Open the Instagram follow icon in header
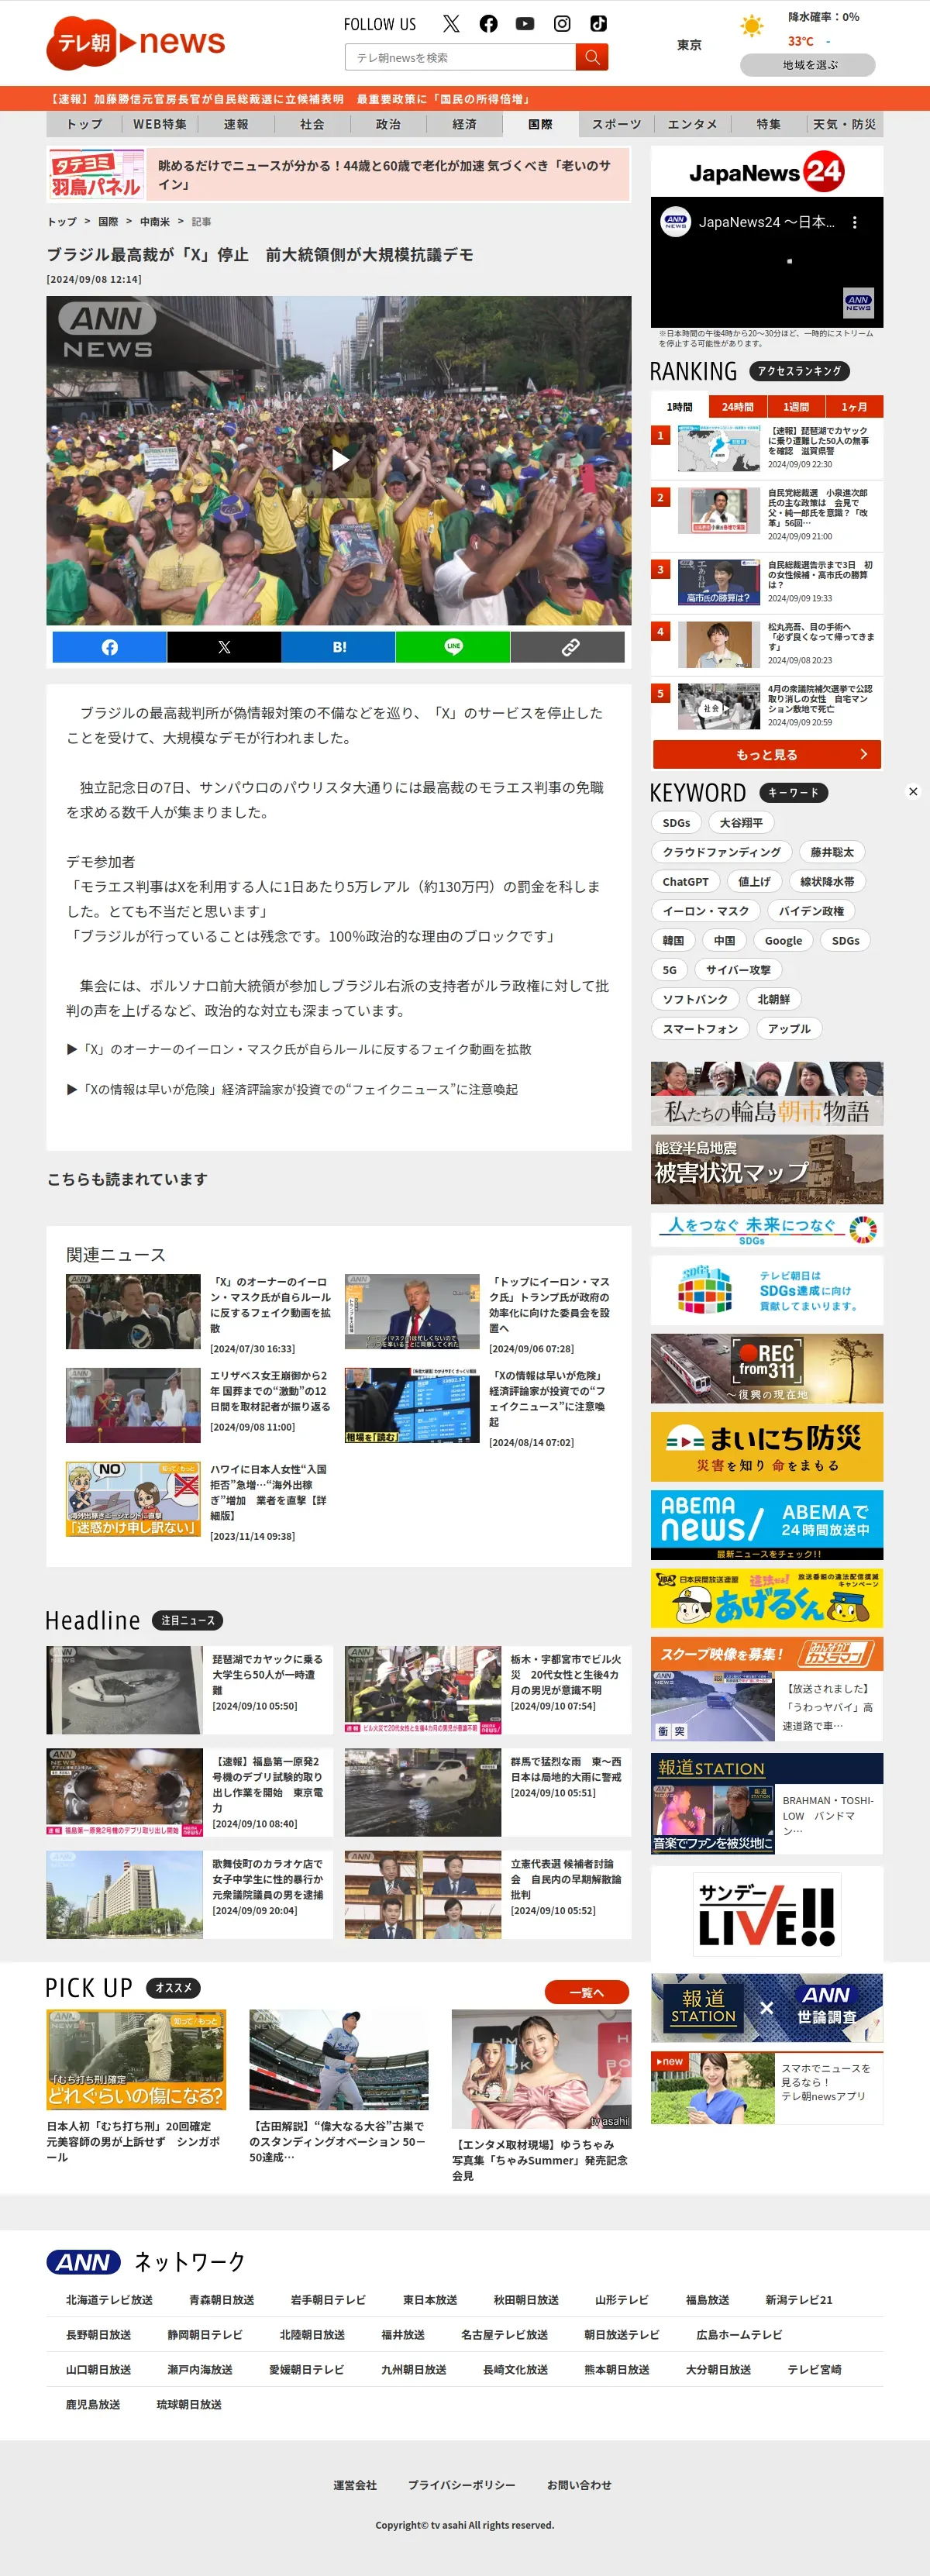930x2576 pixels. click(562, 24)
